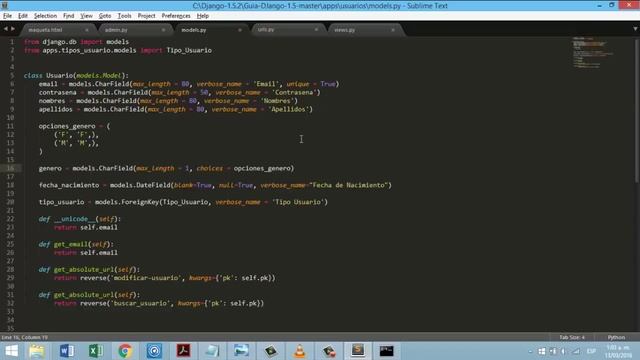Click the network signal tray icon

point(576,351)
